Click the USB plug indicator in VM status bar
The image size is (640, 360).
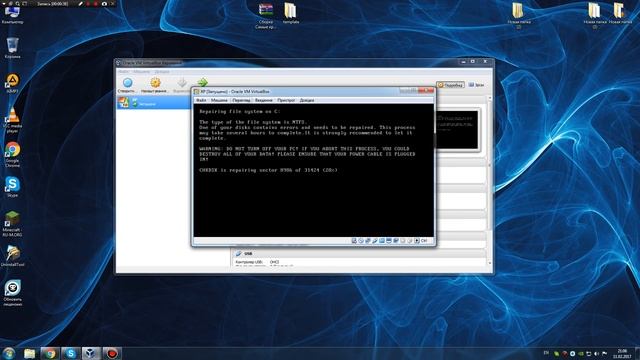tap(375, 241)
